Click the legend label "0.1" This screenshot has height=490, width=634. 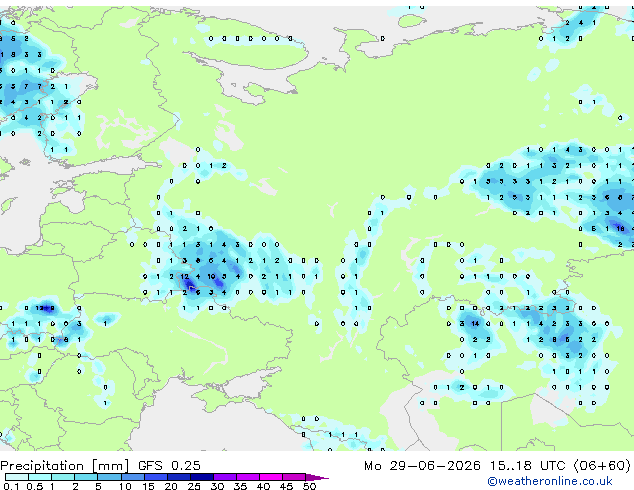pos(11,486)
